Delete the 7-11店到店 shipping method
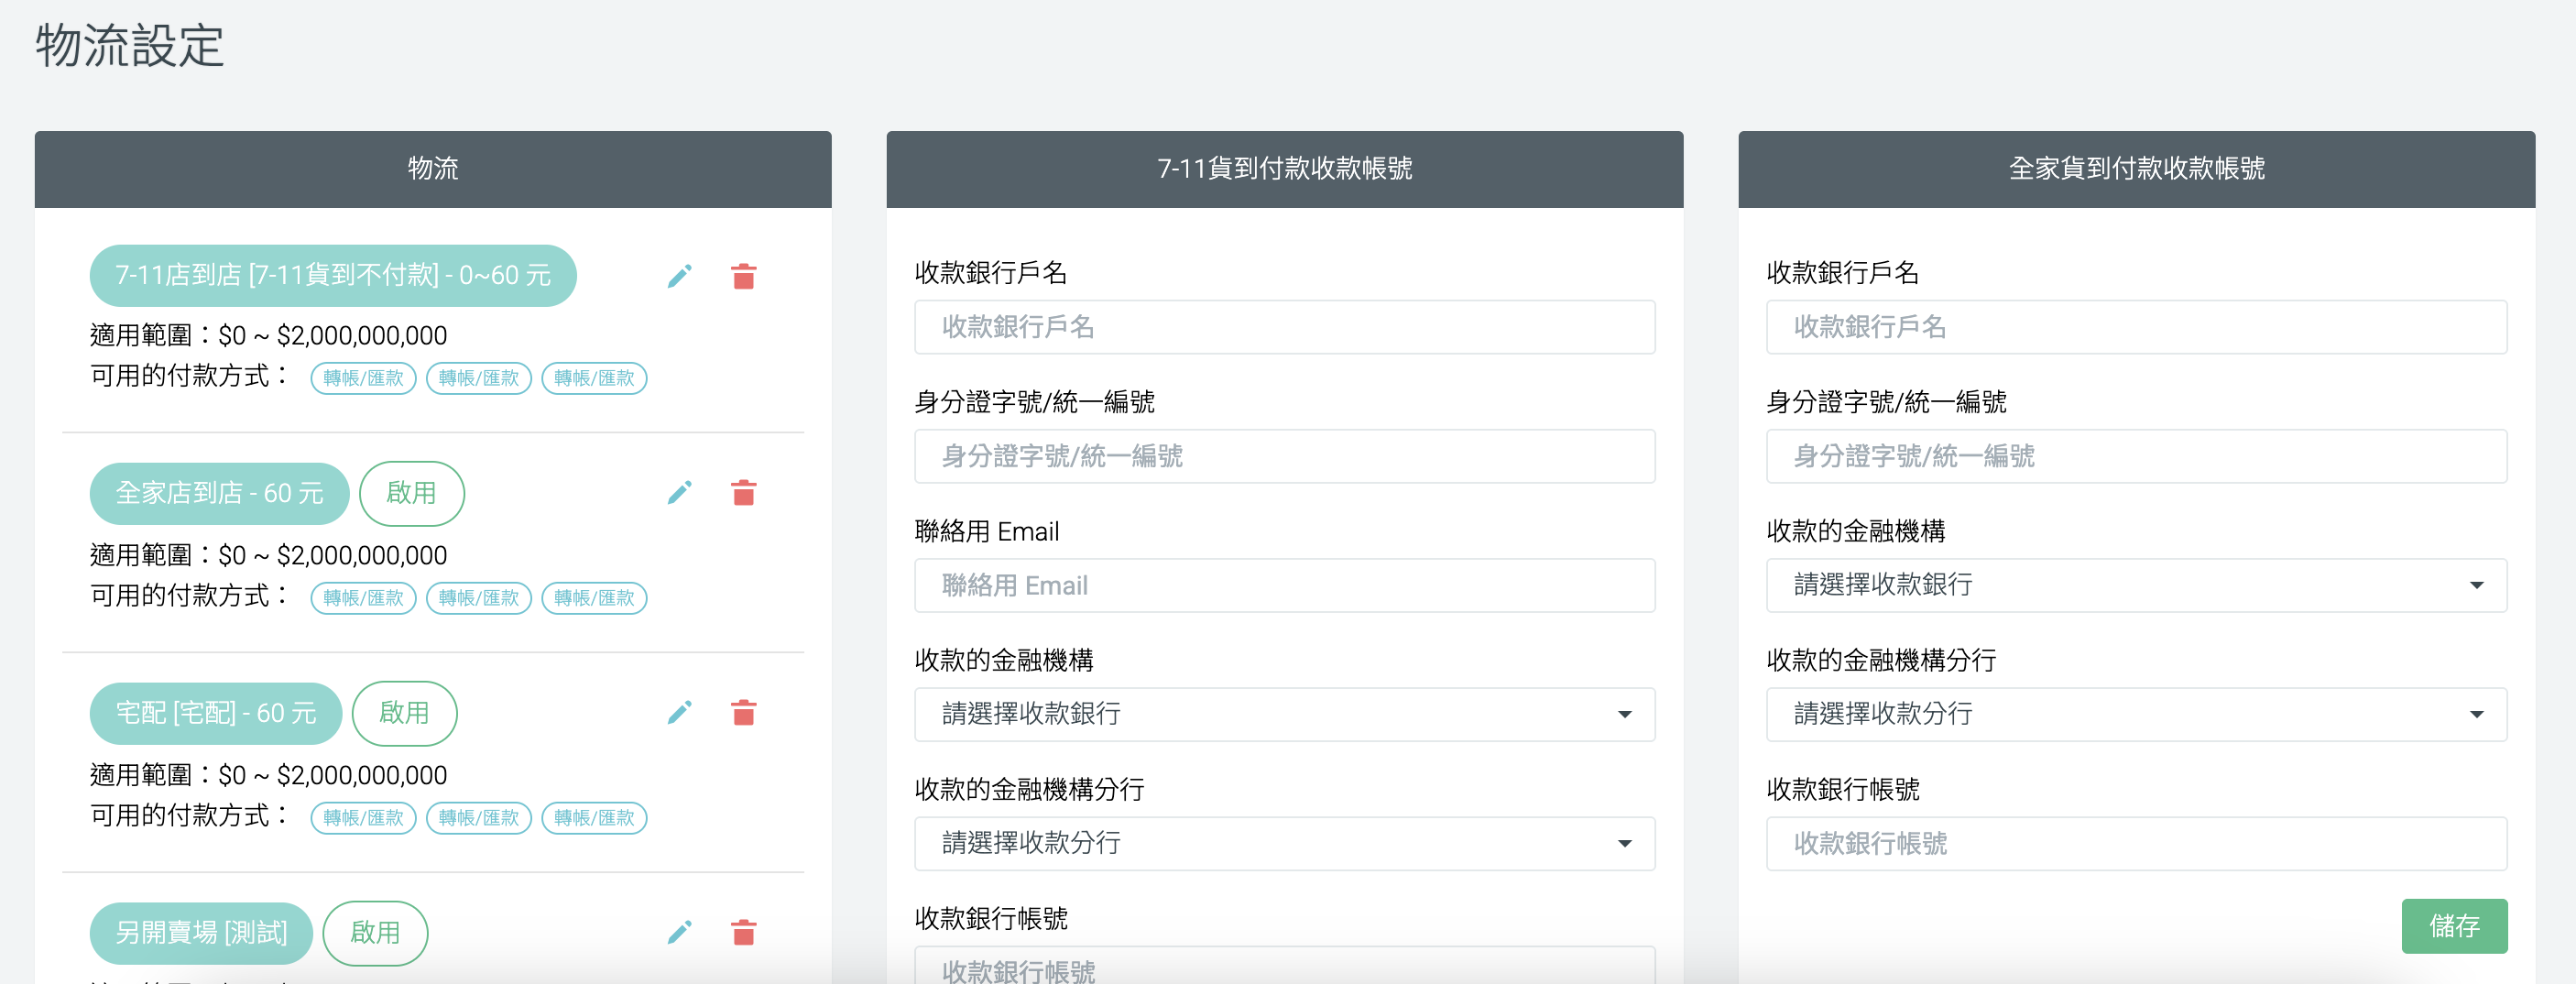 [743, 276]
